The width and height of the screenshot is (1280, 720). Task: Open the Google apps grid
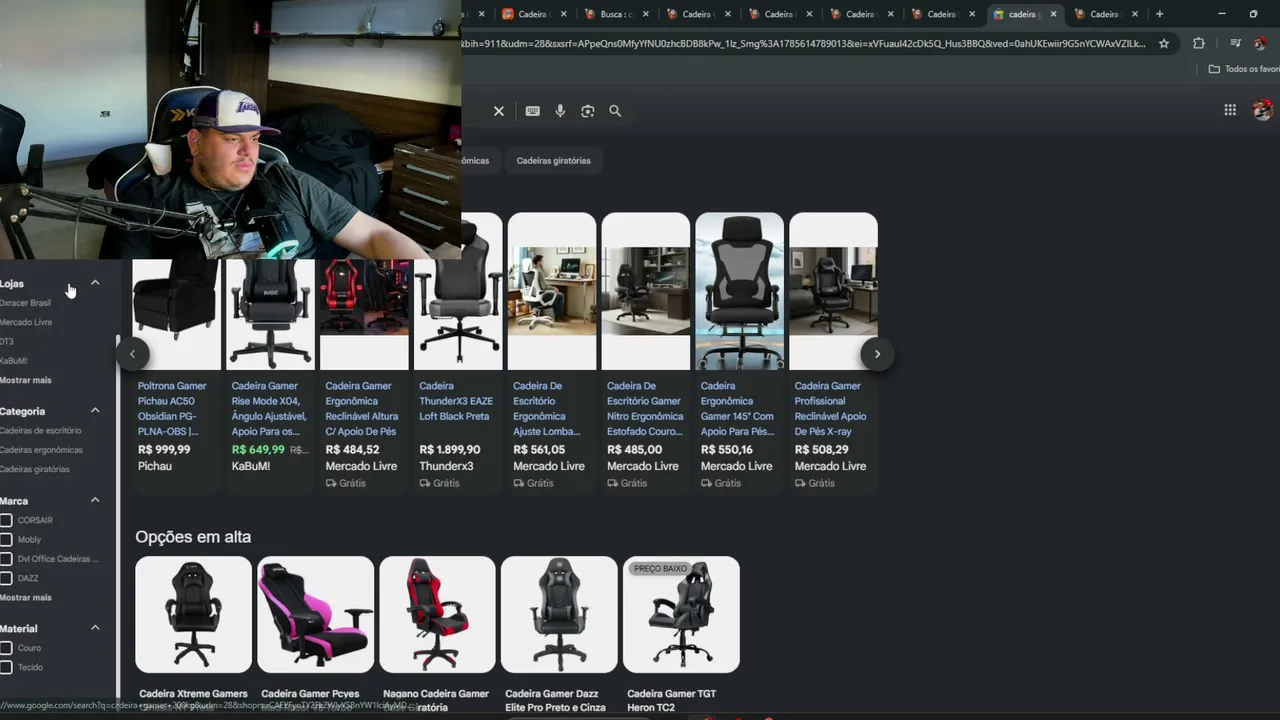pos(1230,110)
